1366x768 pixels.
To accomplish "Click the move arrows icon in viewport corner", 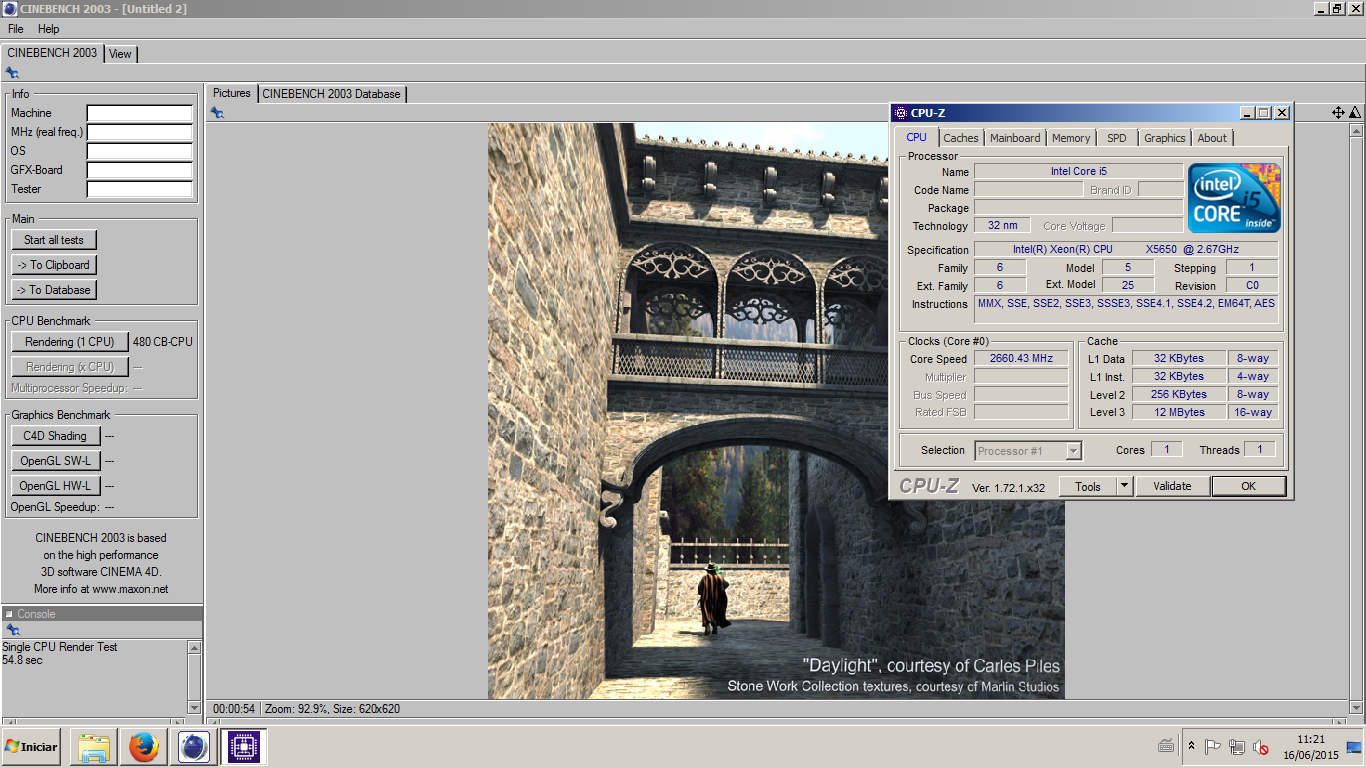I will point(1338,113).
